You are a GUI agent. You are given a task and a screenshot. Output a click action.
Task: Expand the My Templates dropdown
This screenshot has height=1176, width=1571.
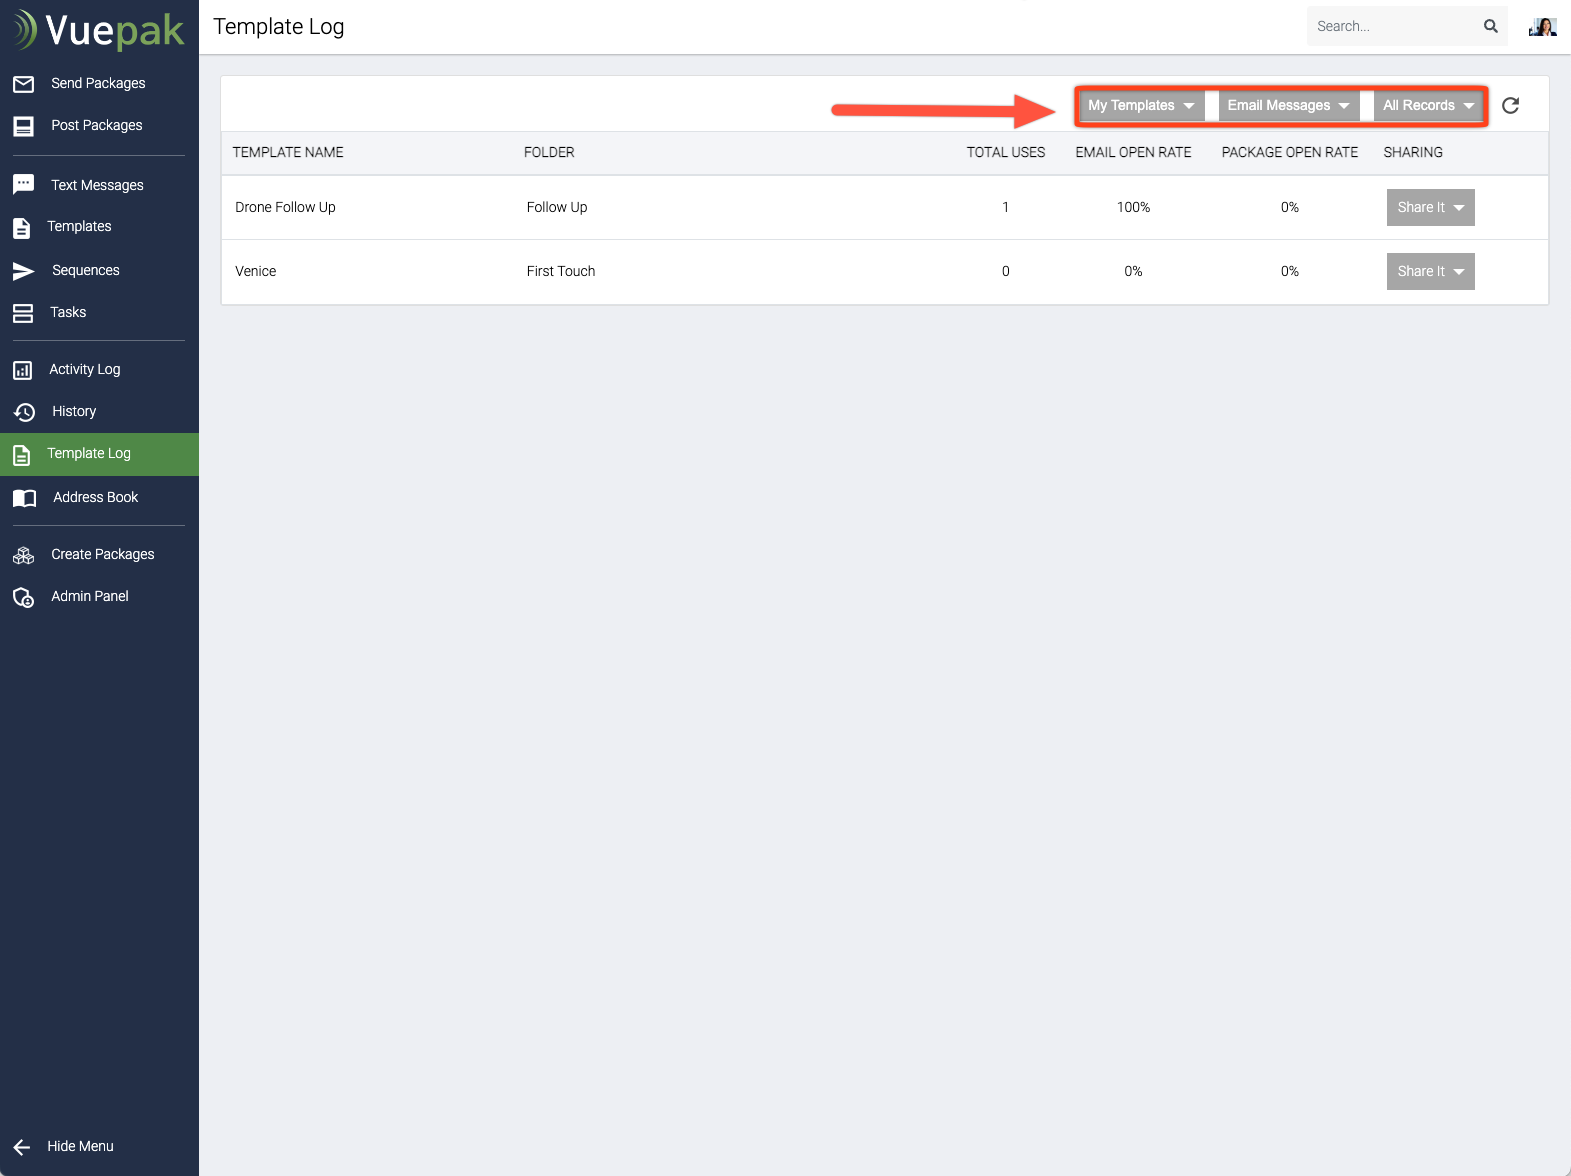[1141, 106]
